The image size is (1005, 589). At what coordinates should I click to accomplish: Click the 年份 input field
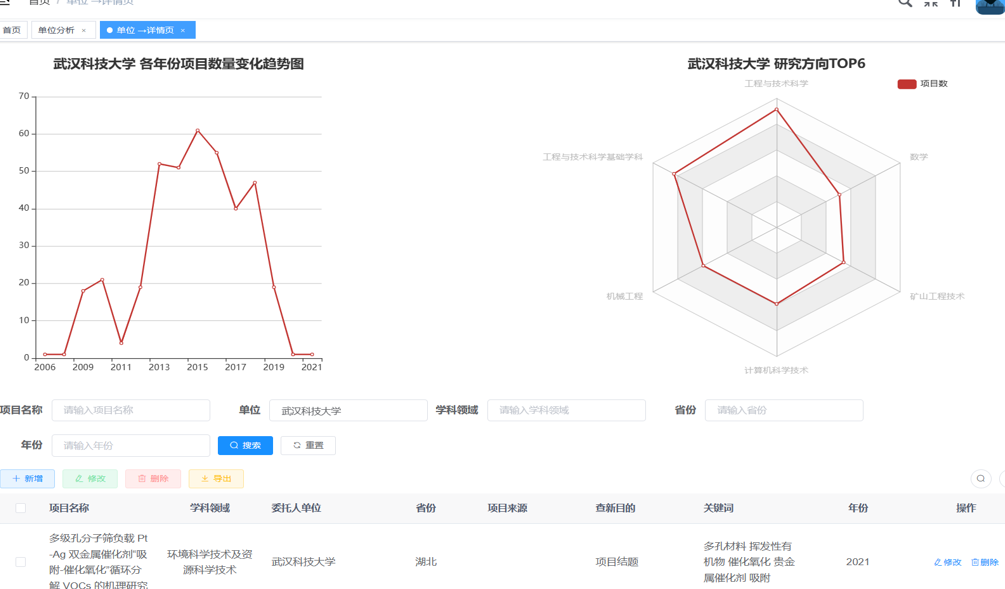(131, 445)
